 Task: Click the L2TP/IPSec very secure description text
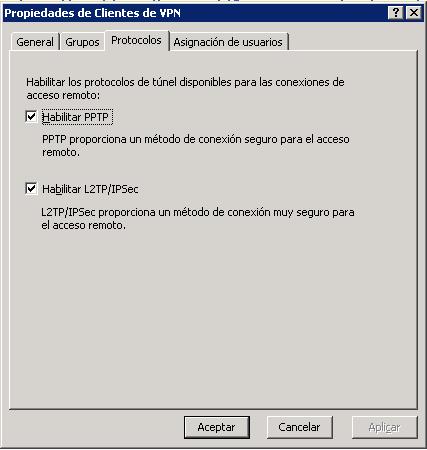[198, 219]
